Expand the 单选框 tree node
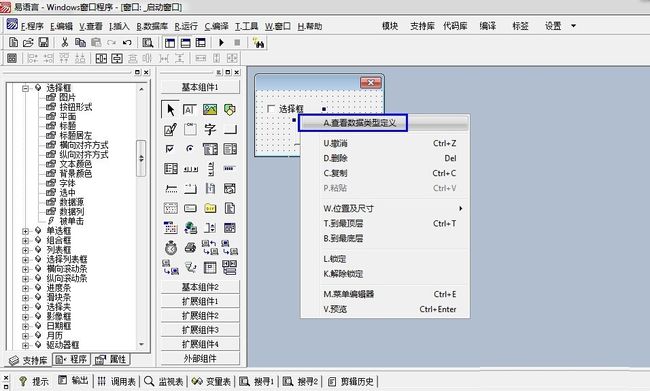 (x=26, y=231)
